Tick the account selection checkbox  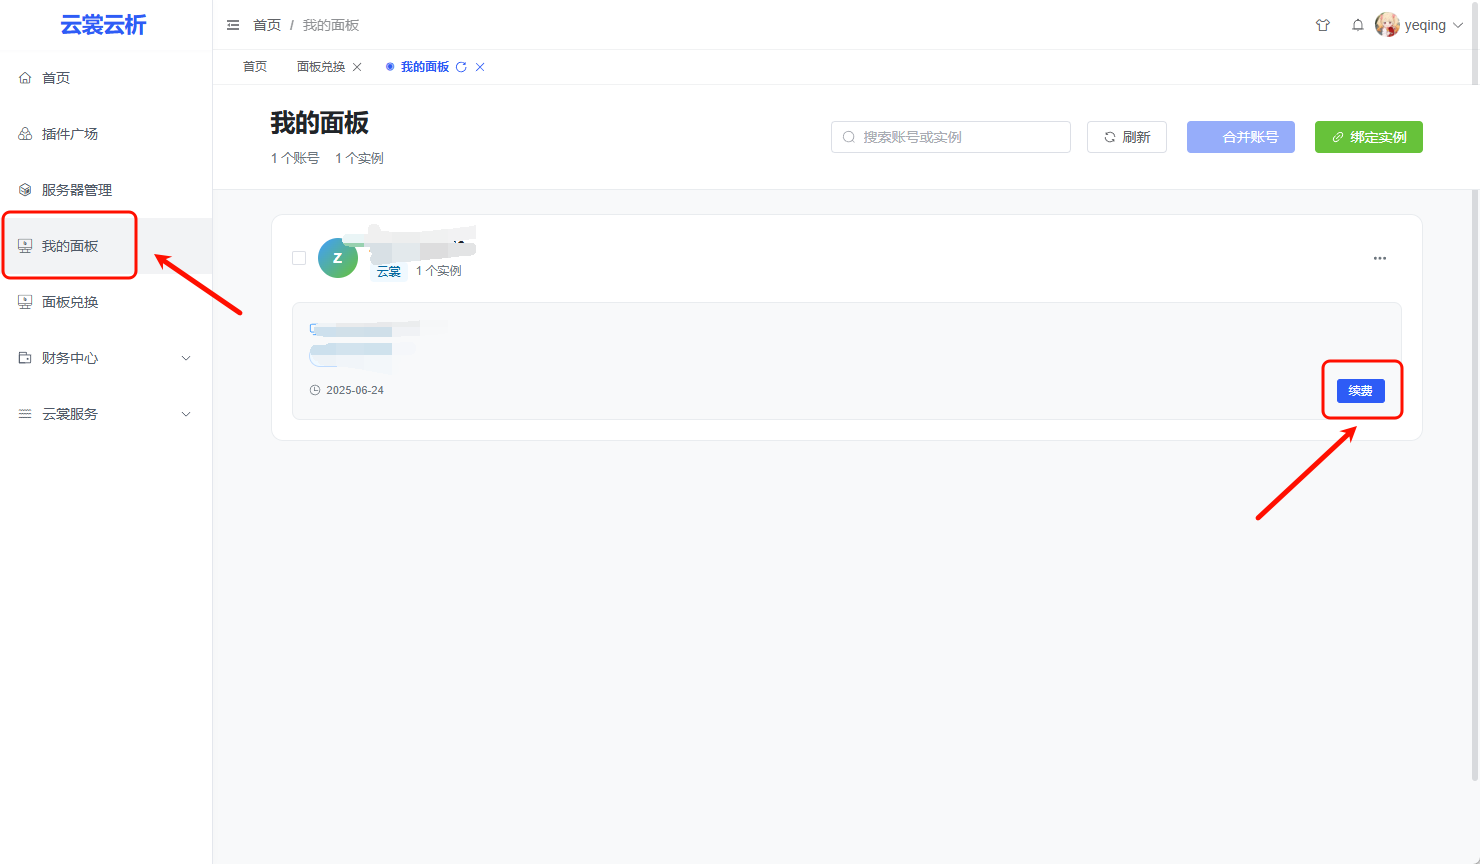point(299,258)
